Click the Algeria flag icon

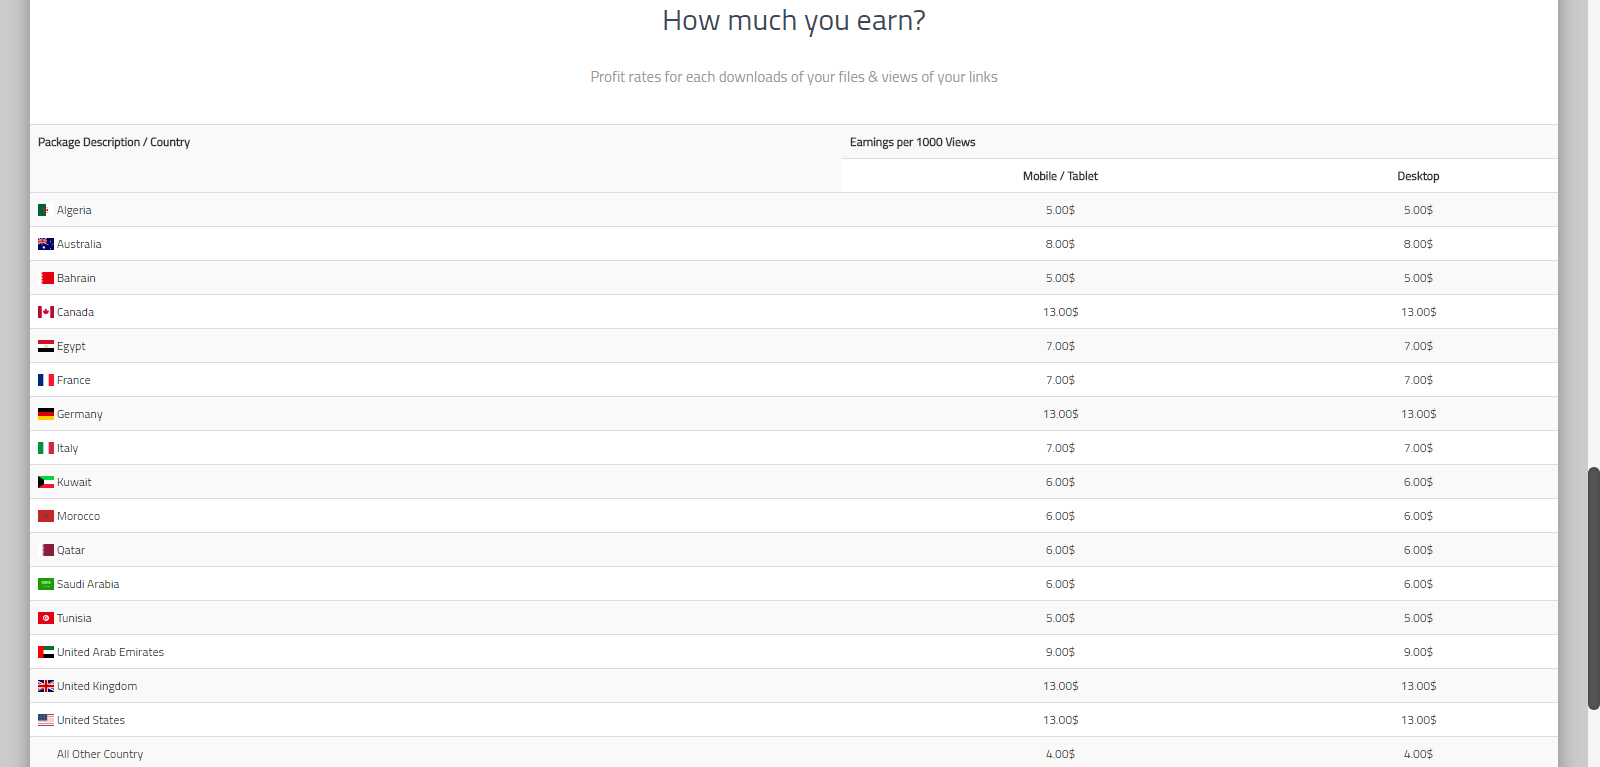click(44, 210)
